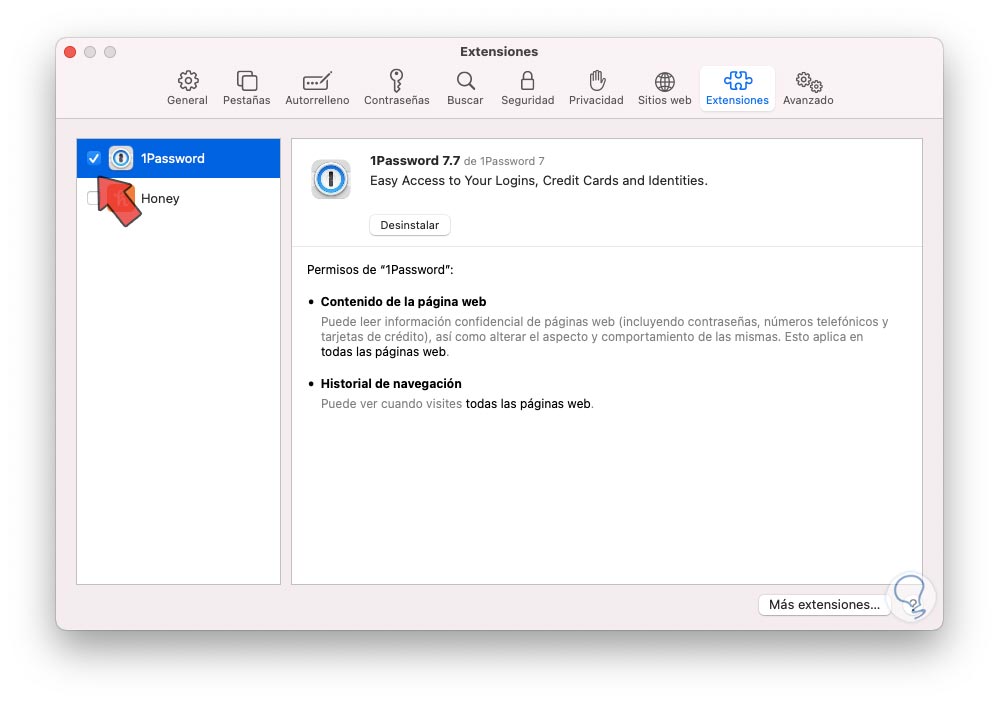The height and width of the screenshot is (704, 999).
Task: Click the 1Password icon in the sidebar list
Action: [x=120, y=158]
